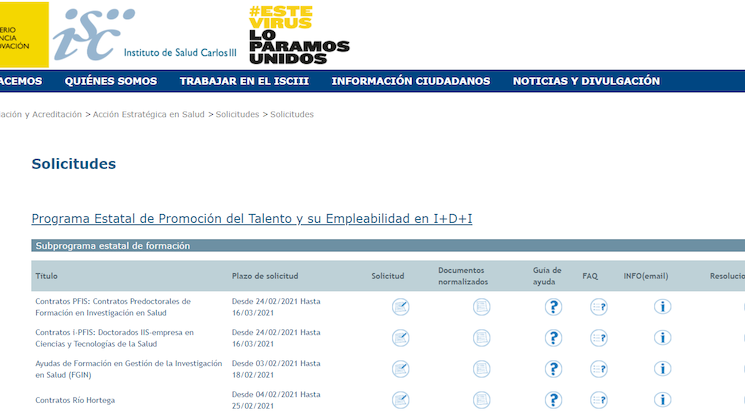Open Documentos normalizados icon for Contratos PFIS

[481, 307]
